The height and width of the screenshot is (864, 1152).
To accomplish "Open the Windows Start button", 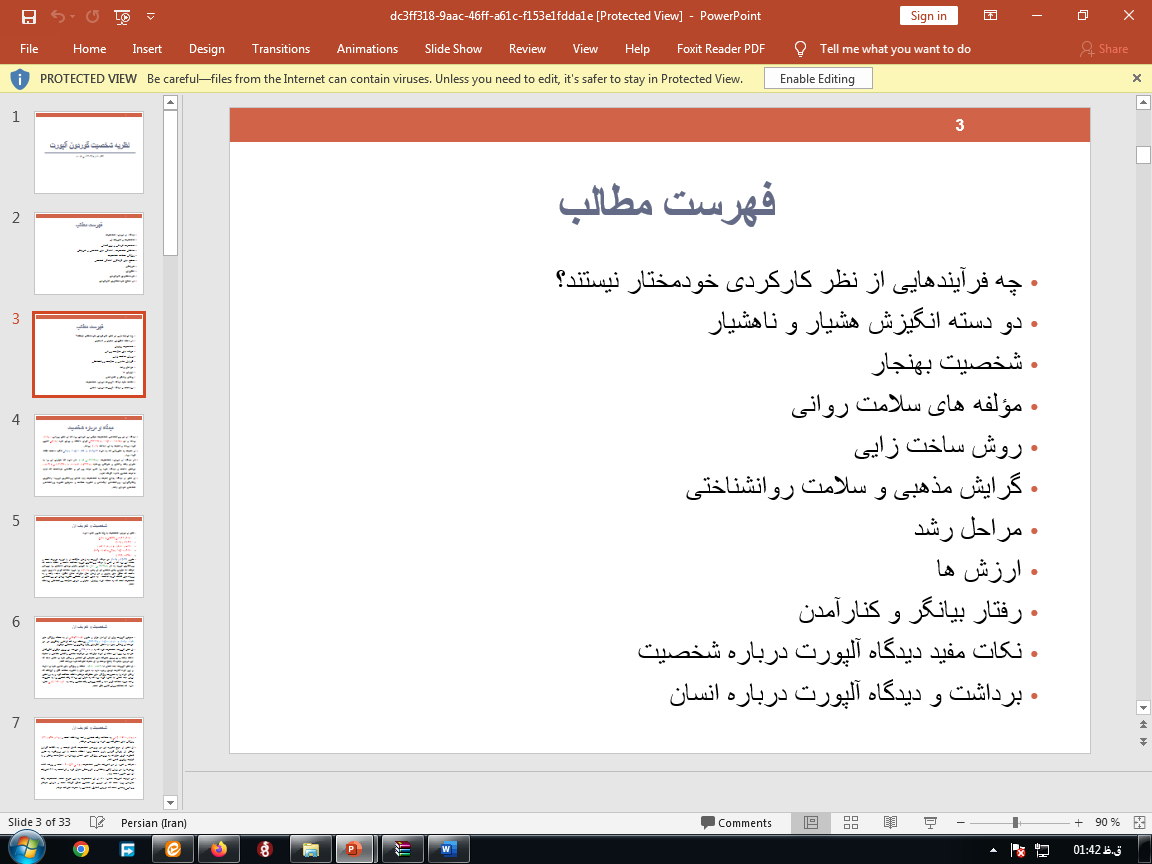I will pyautogui.click(x=26, y=849).
